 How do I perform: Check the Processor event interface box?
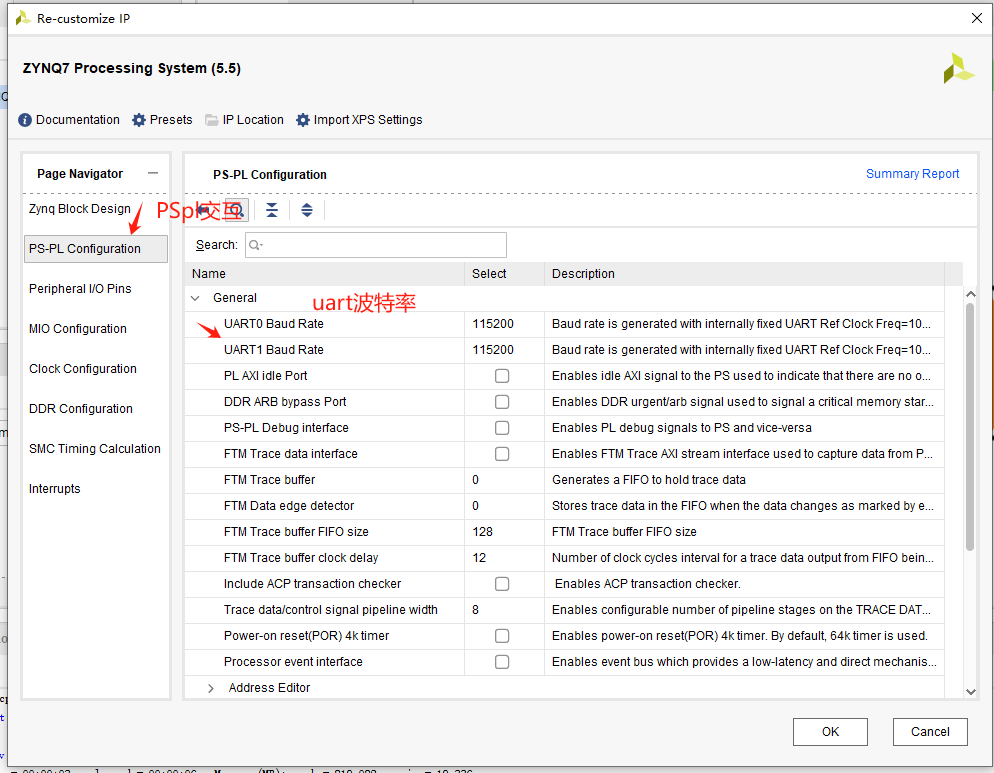tap(502, 662)
